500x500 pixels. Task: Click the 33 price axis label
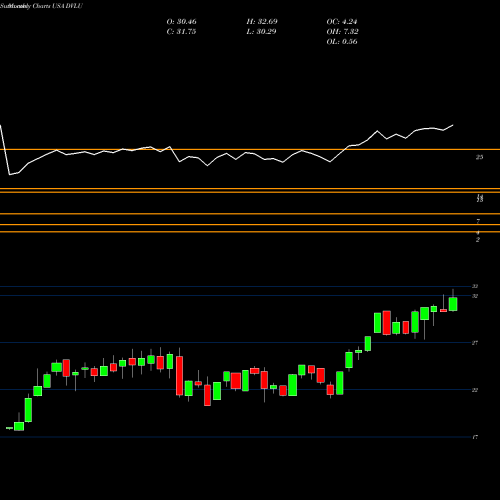(475, 286)
